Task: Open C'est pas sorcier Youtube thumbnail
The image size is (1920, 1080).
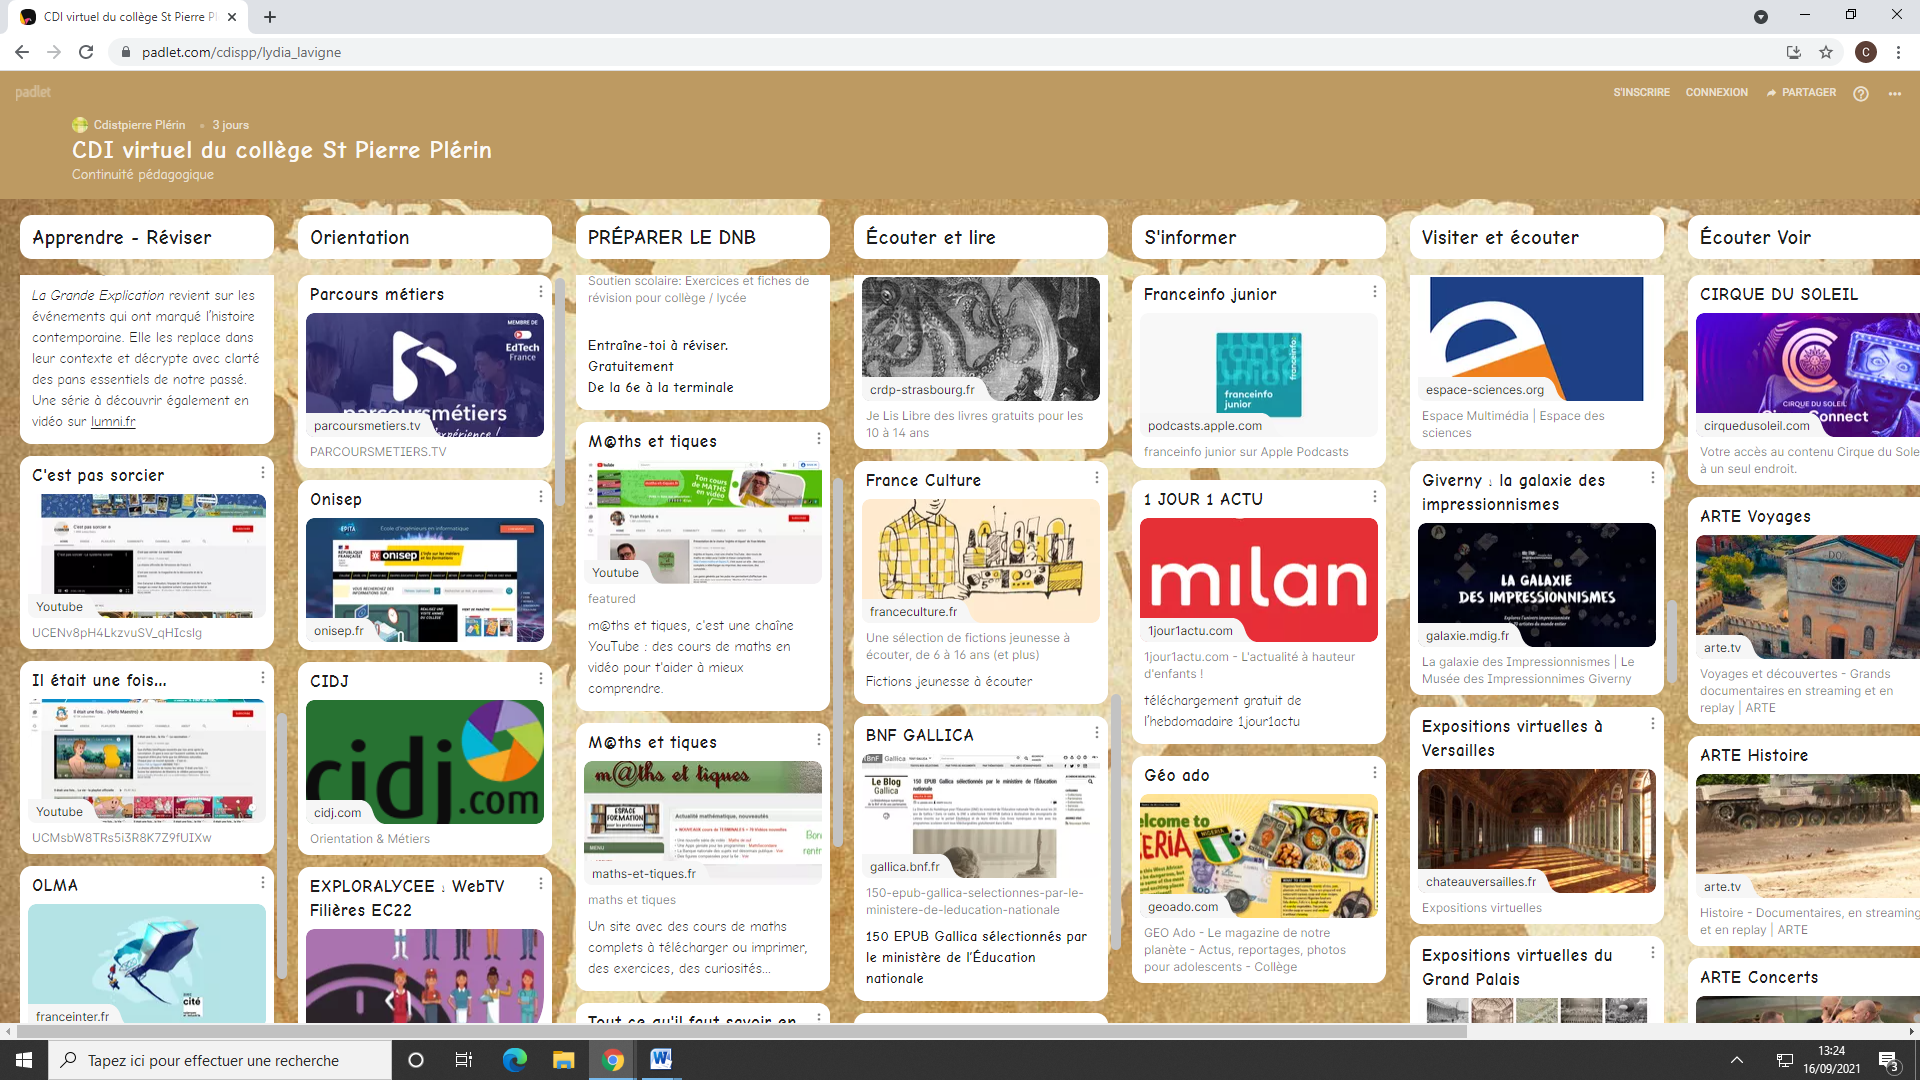Action: 147,556
